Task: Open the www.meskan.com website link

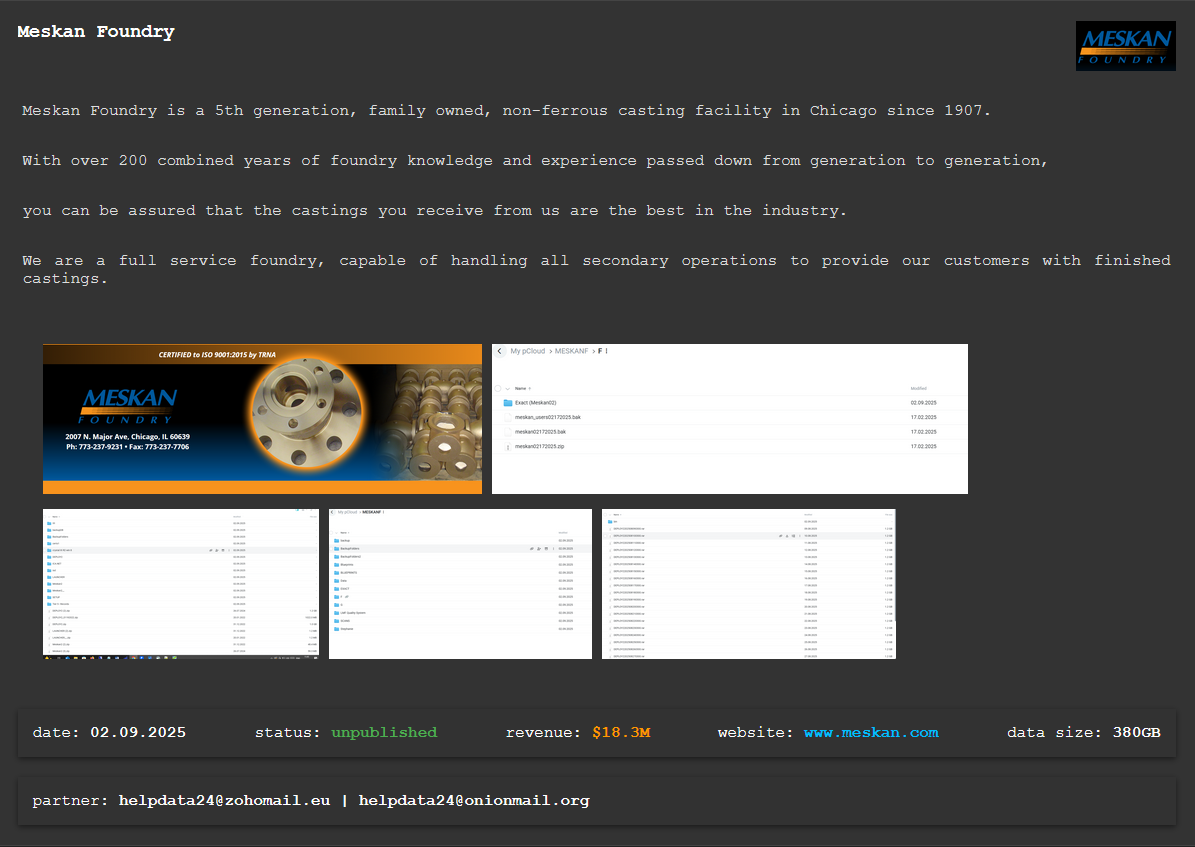Action: point(871,733)
